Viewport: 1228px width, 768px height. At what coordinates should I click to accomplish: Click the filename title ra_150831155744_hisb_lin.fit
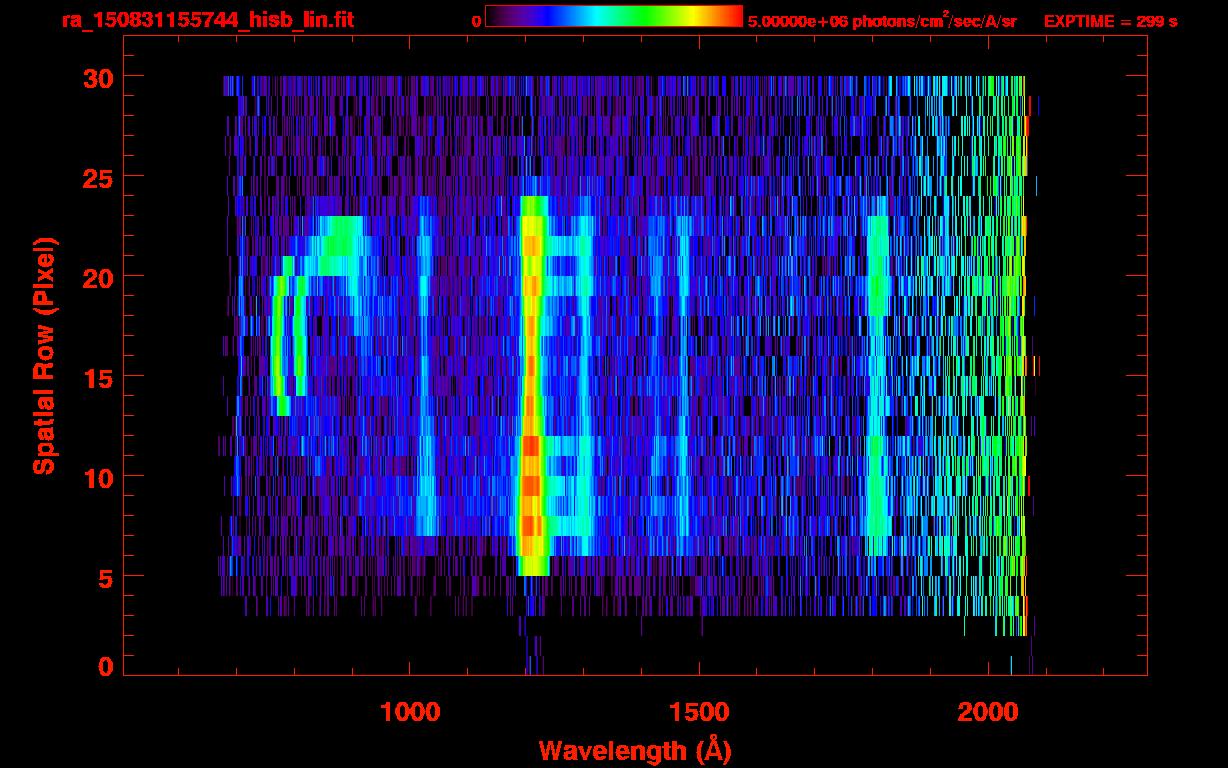[207, 20]
